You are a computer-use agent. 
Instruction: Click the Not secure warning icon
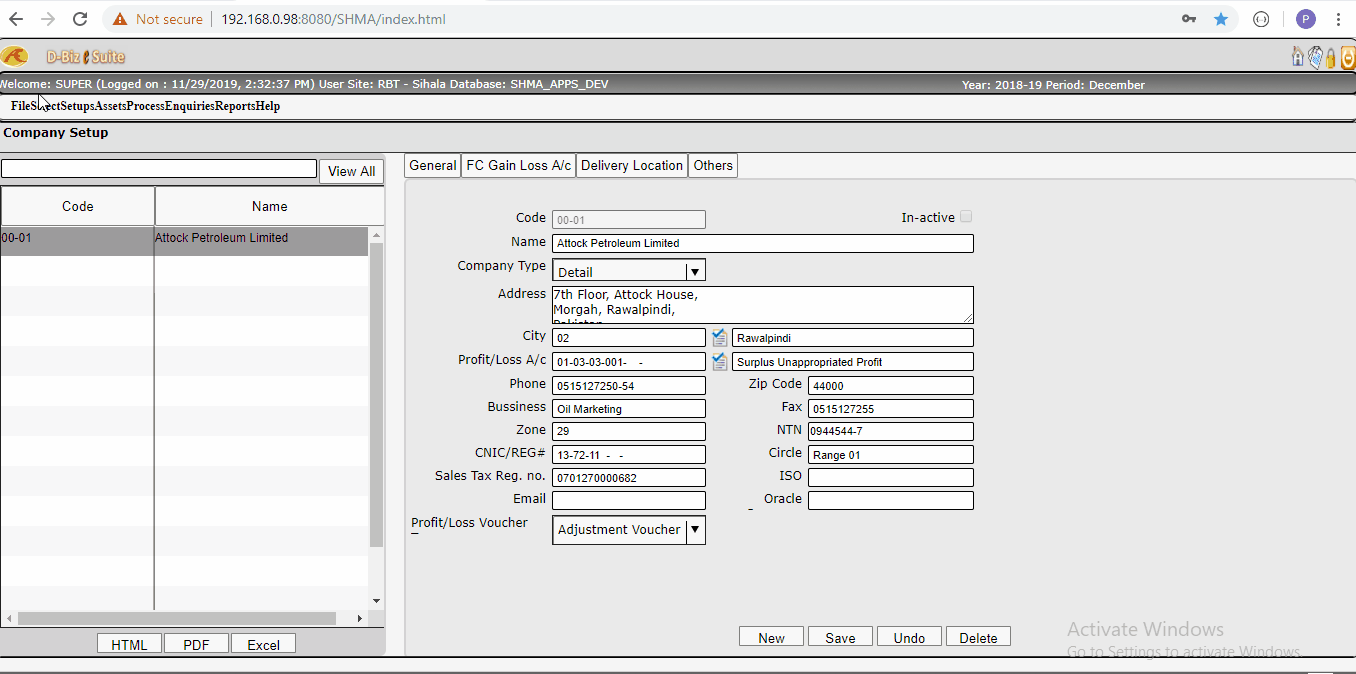tap(121, 19)
